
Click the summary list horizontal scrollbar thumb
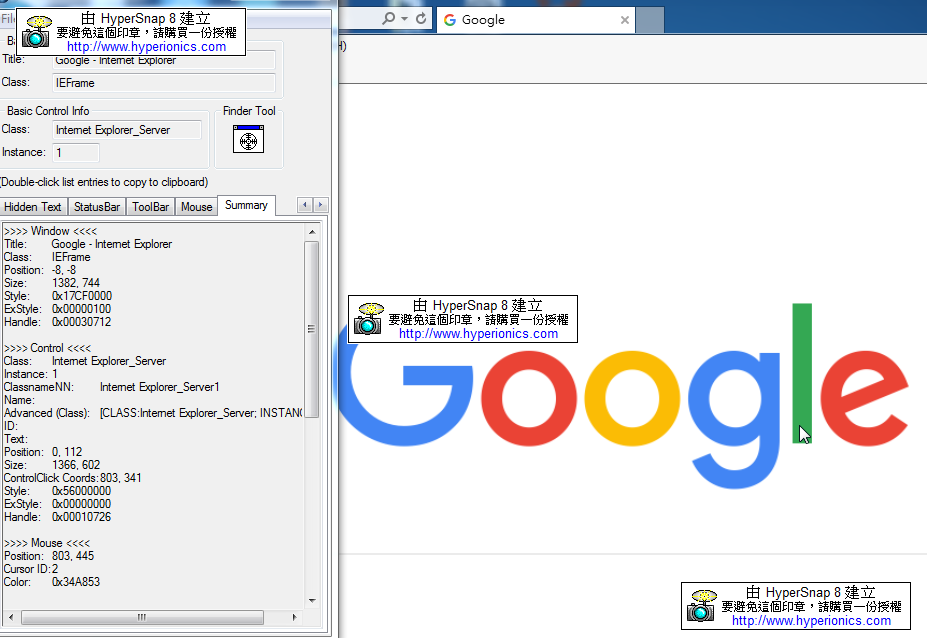click(142, 617)
